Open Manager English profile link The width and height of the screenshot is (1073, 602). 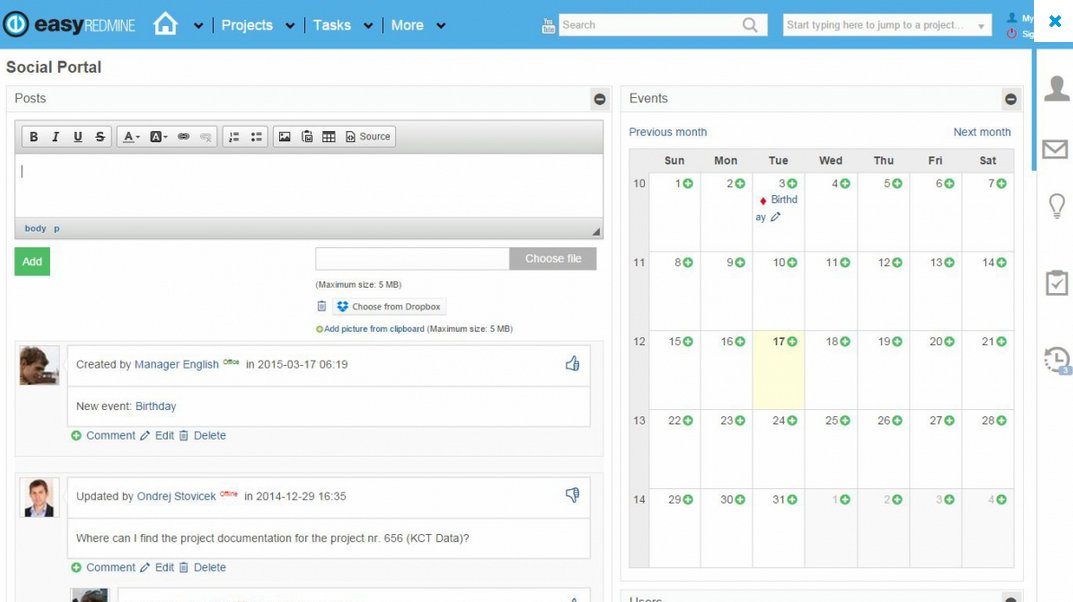[x=177, y=365]
